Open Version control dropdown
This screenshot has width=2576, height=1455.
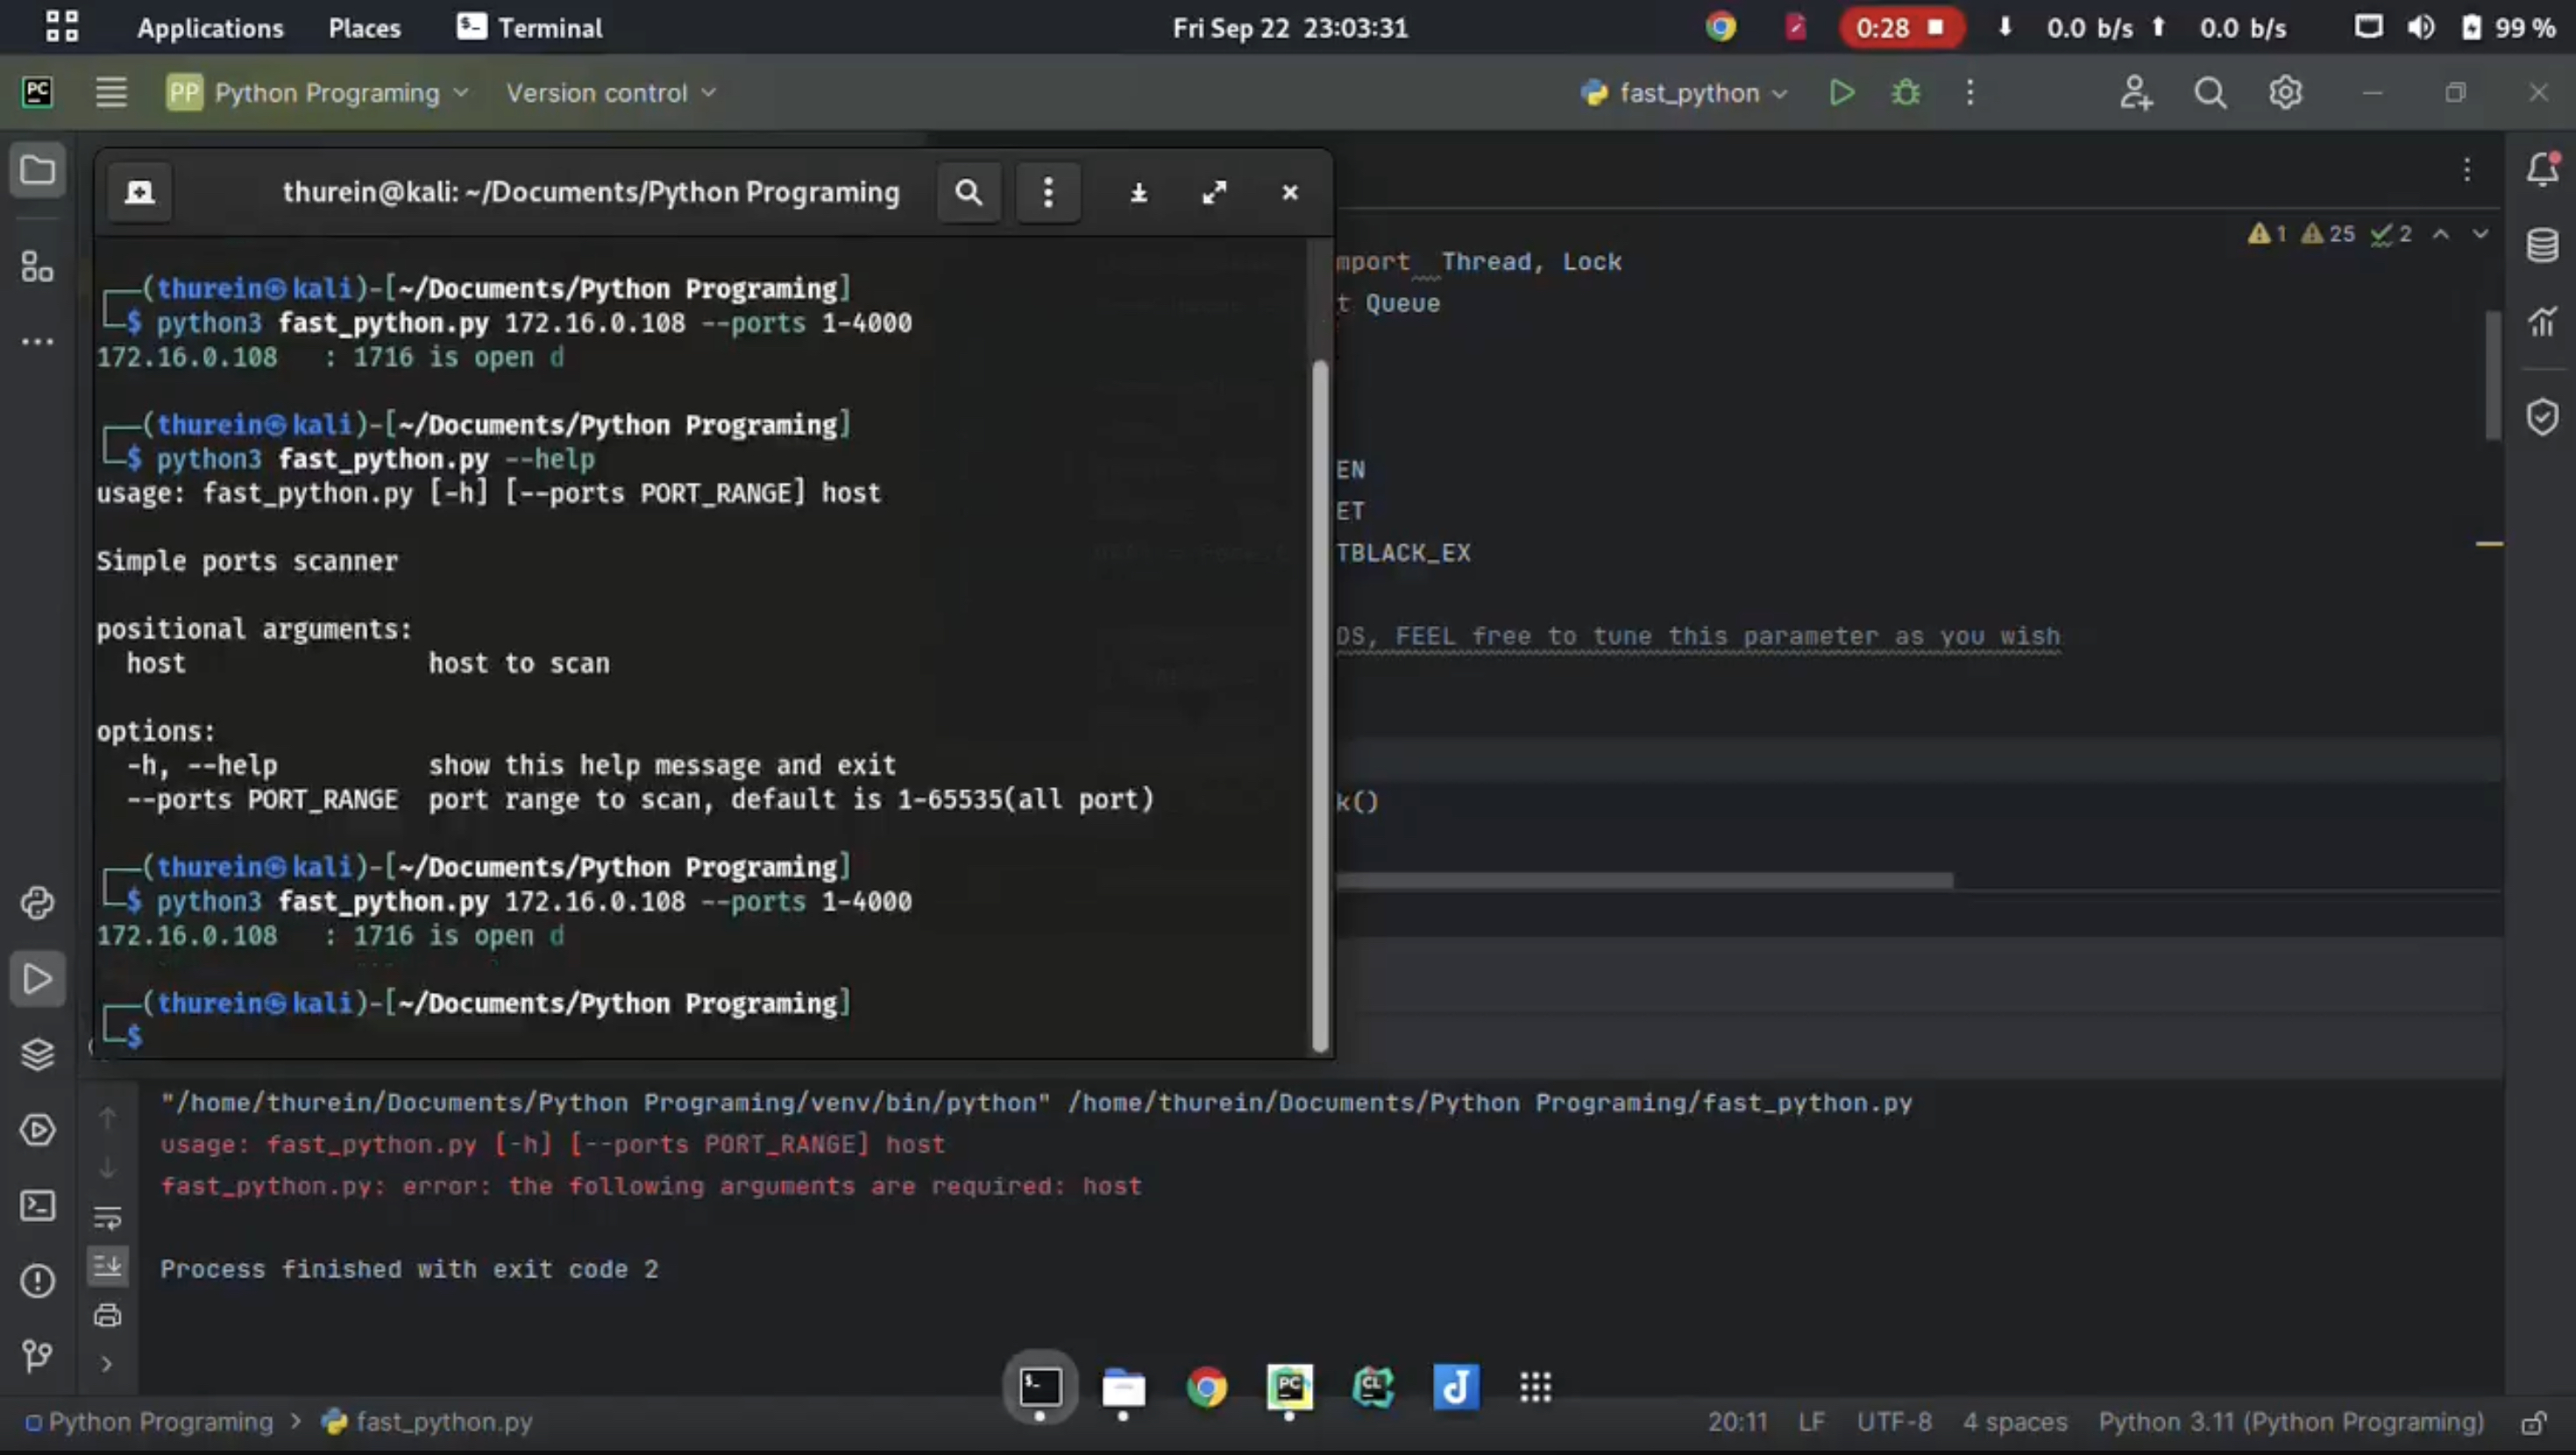611,93
